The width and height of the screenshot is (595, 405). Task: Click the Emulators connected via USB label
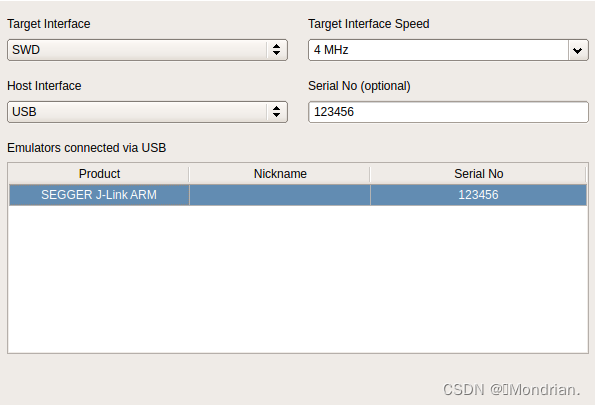click(x=87, y=148)
